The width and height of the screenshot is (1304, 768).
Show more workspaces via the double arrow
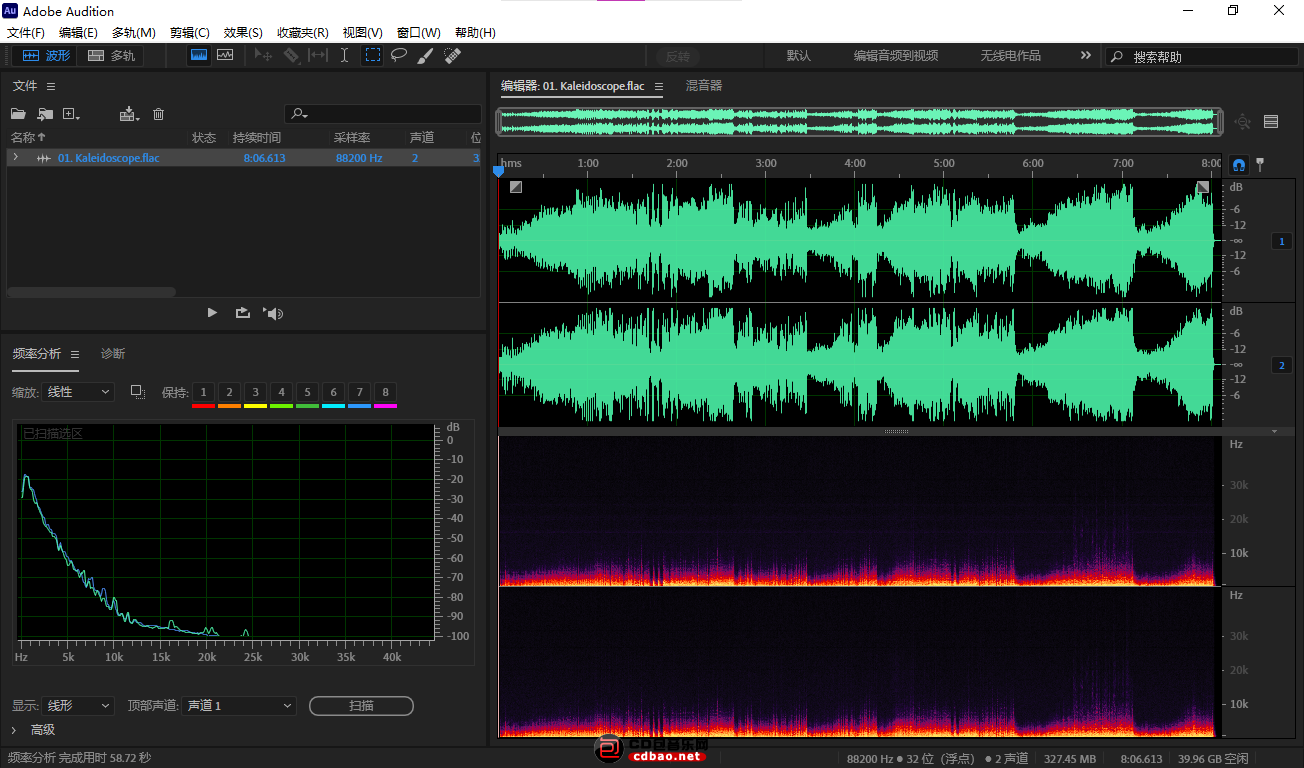click(x=1086, y=56)
